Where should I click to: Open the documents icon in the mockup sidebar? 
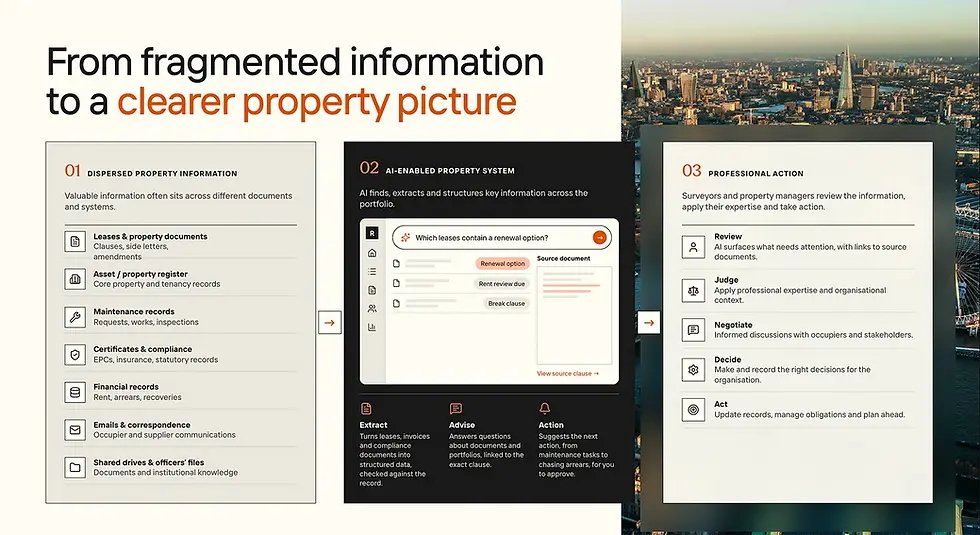372,290
